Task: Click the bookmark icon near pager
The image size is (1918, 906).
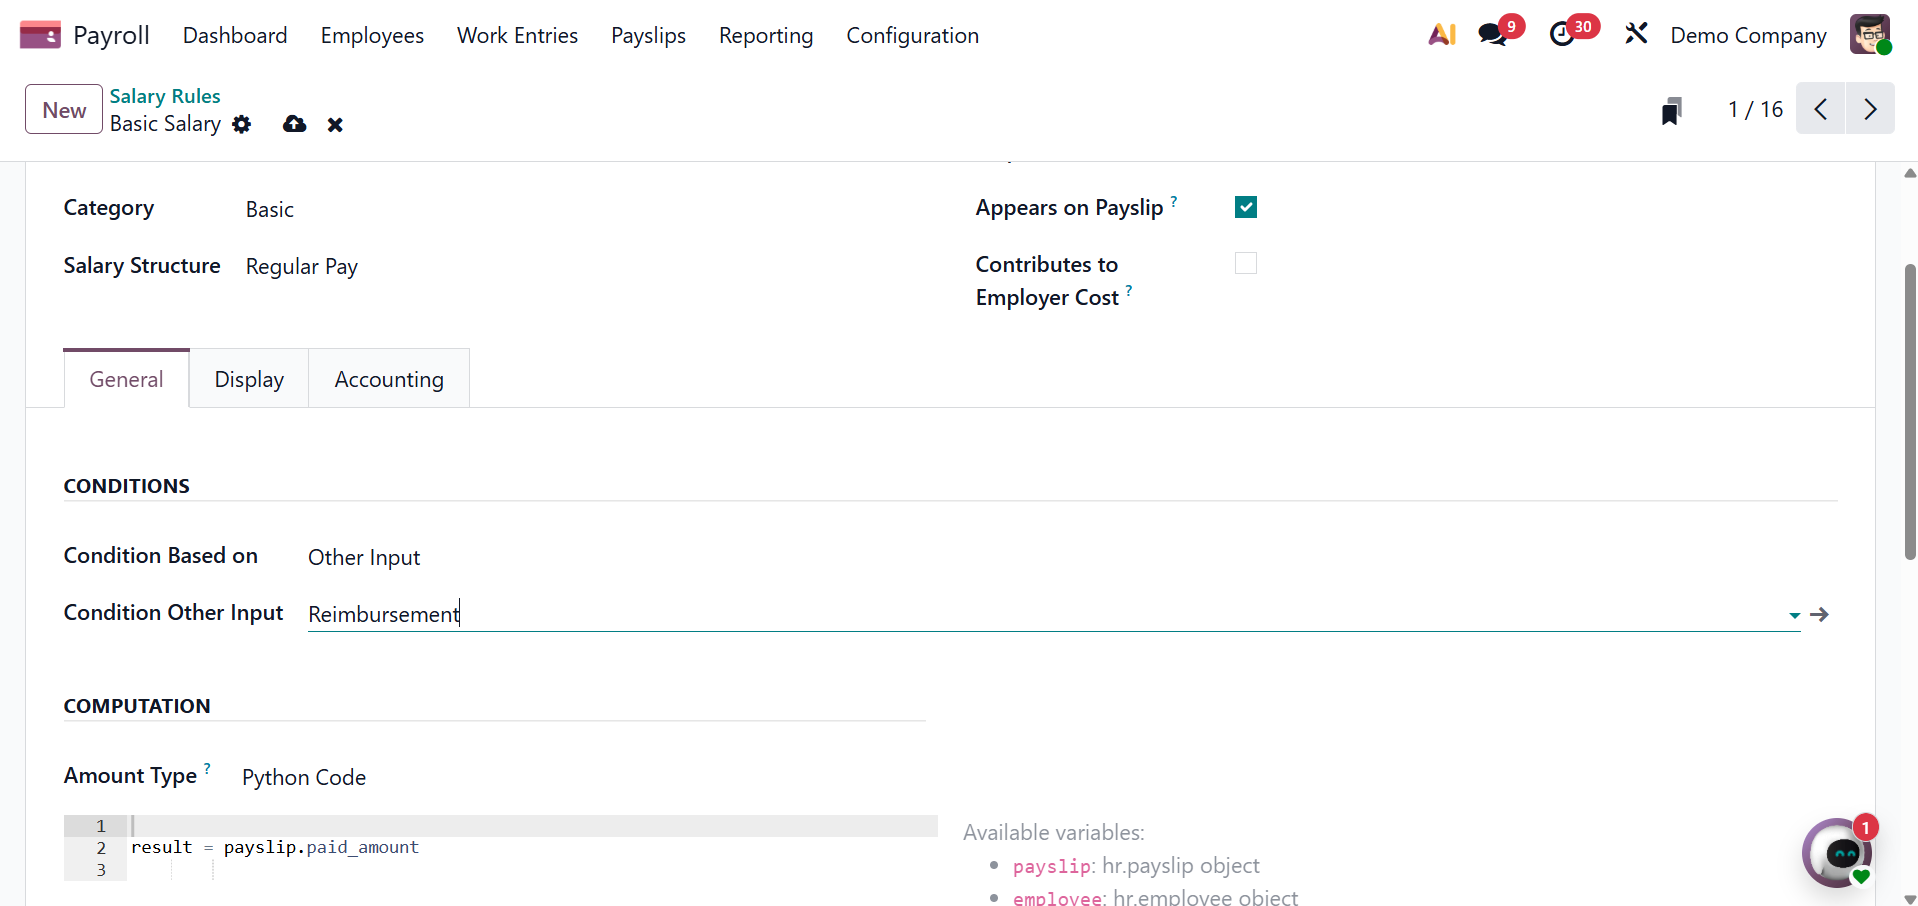Action: [x=1671, y=111]
